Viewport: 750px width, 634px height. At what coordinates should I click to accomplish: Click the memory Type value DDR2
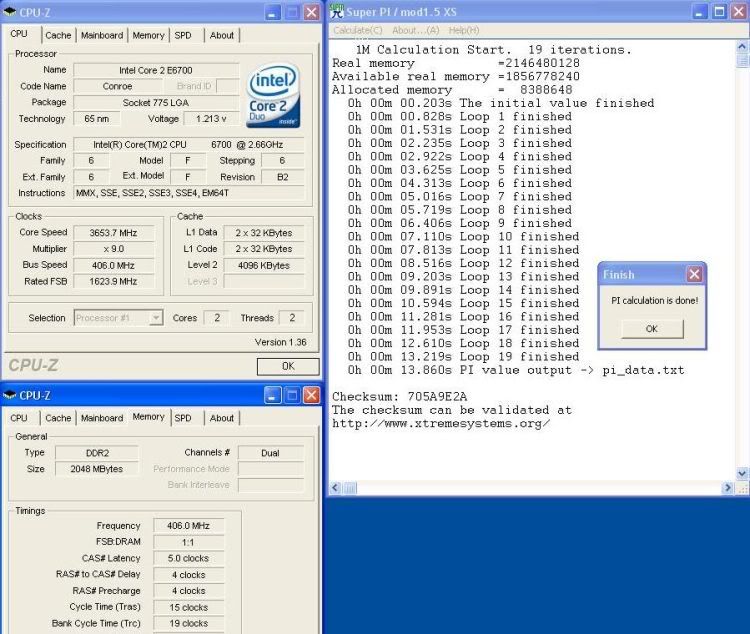click(x=97, y=453)
